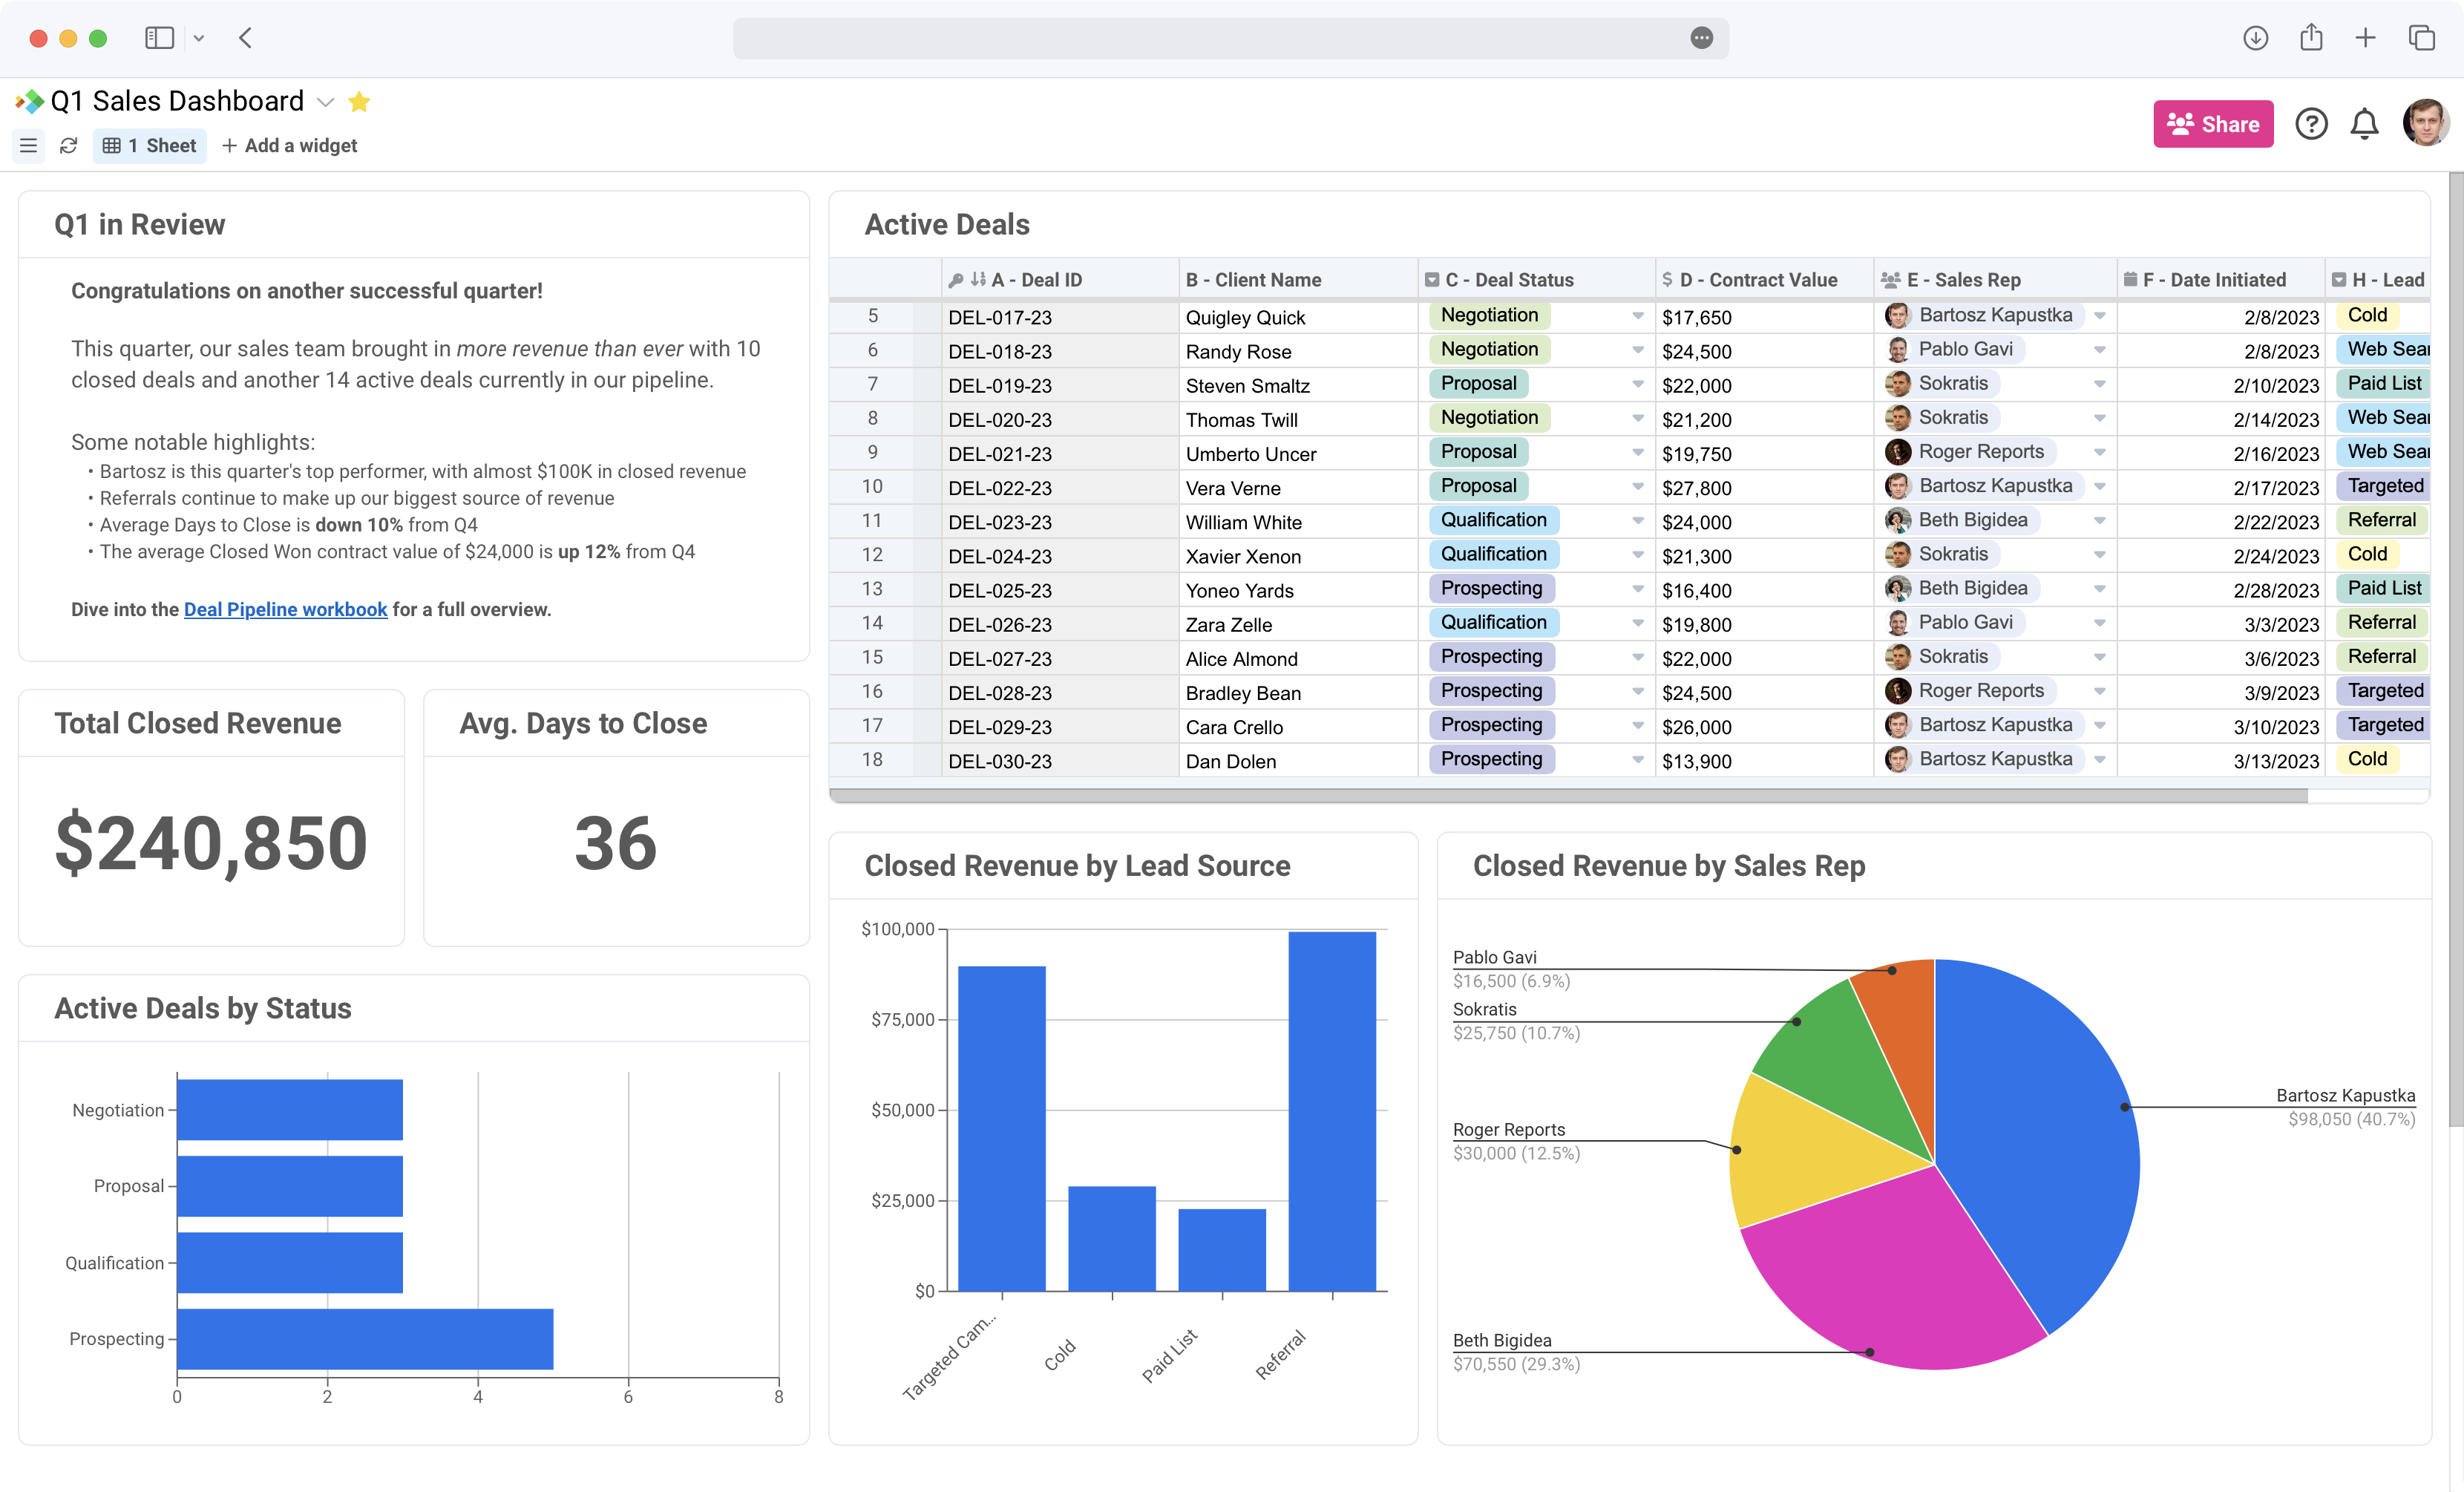Open the user profile avatar

[2425, 124]
